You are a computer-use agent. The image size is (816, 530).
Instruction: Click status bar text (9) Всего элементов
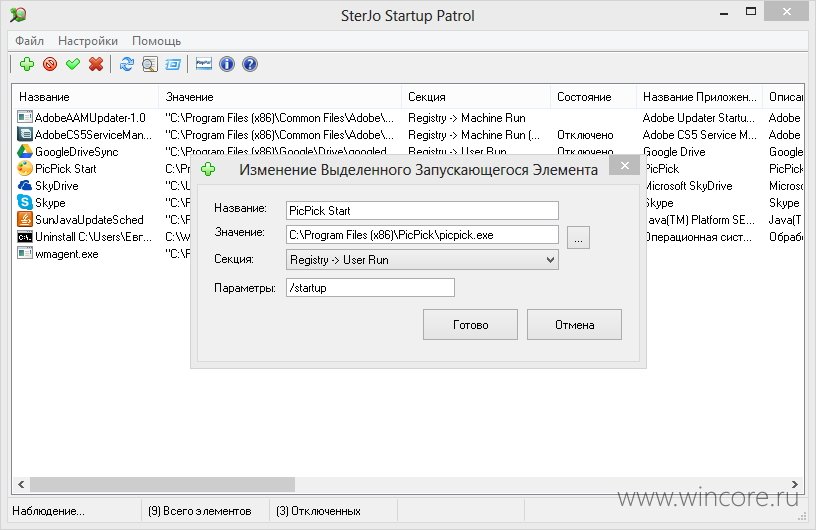click(199, 511)
